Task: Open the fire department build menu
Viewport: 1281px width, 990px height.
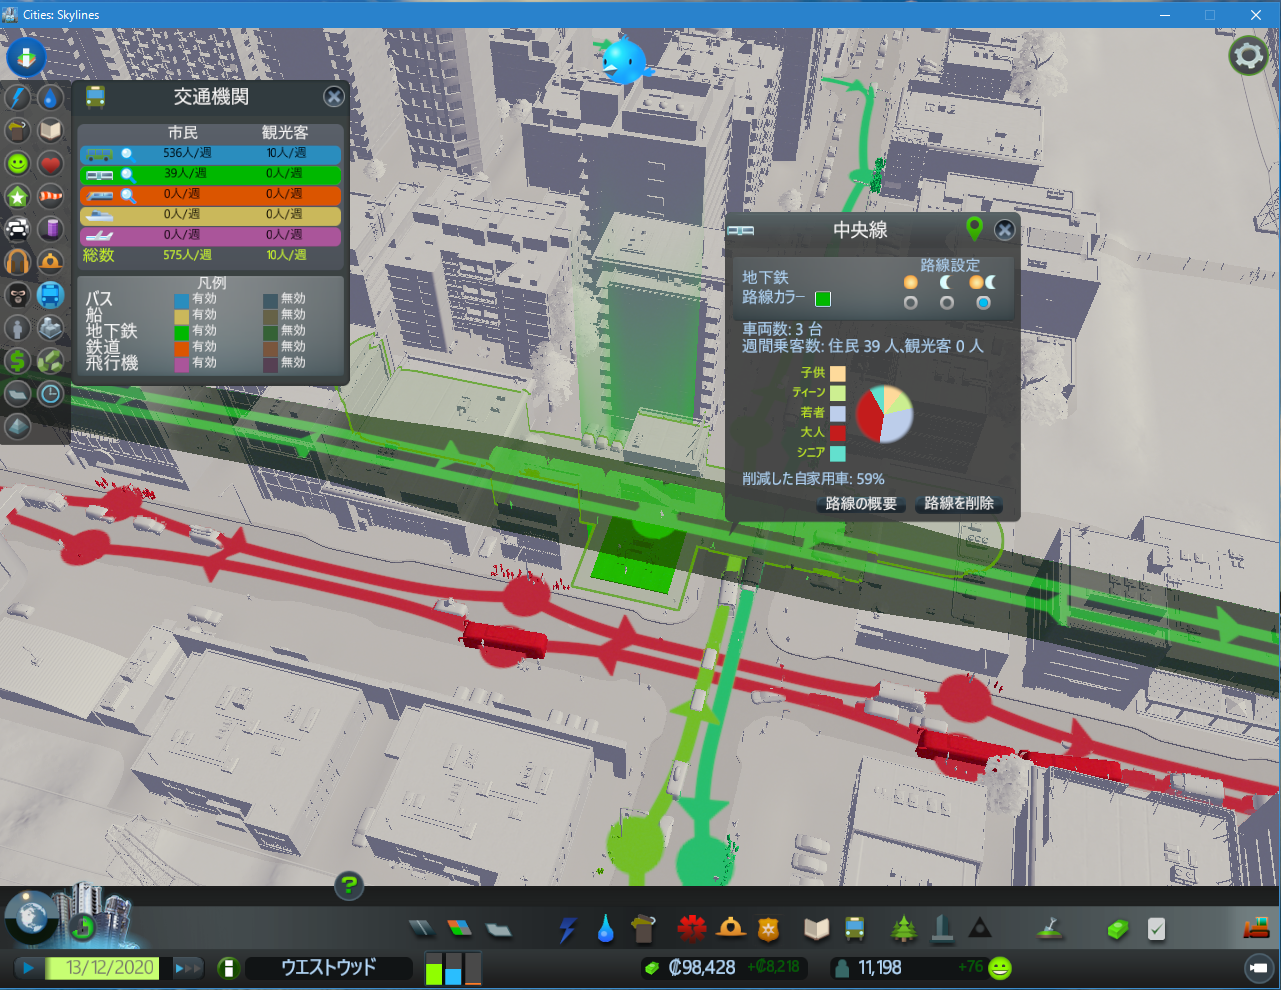Action: click(731, 929)
